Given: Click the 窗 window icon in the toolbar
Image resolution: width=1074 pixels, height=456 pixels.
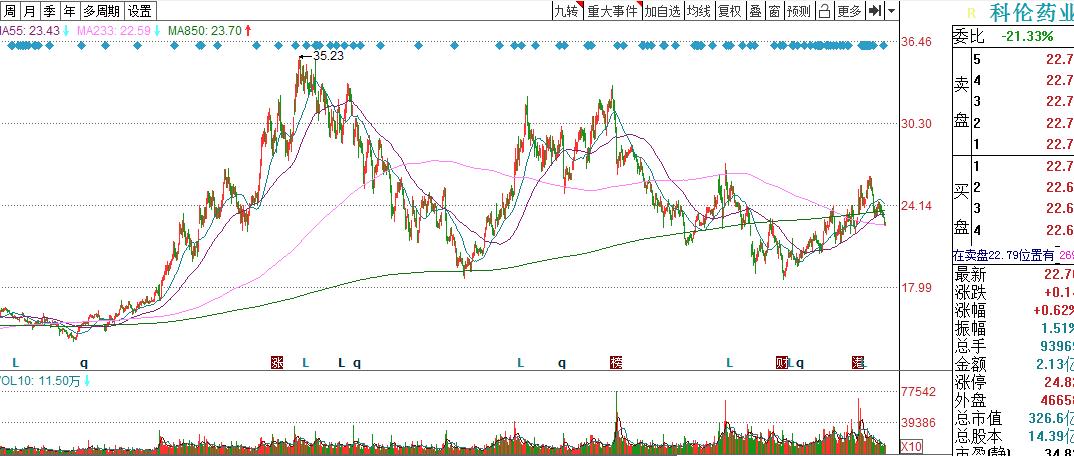Looking at the screenshot, I should [773, 11].
